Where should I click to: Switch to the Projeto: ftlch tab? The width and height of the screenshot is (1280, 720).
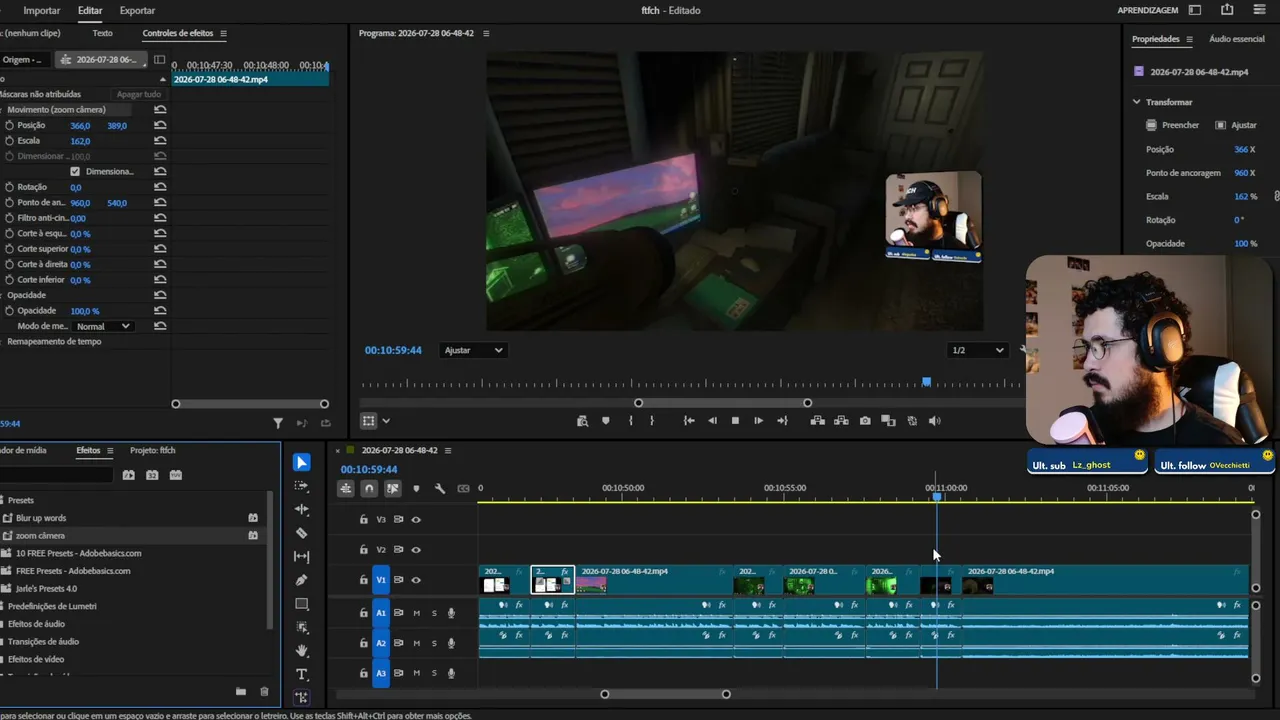tap(153, 450)
